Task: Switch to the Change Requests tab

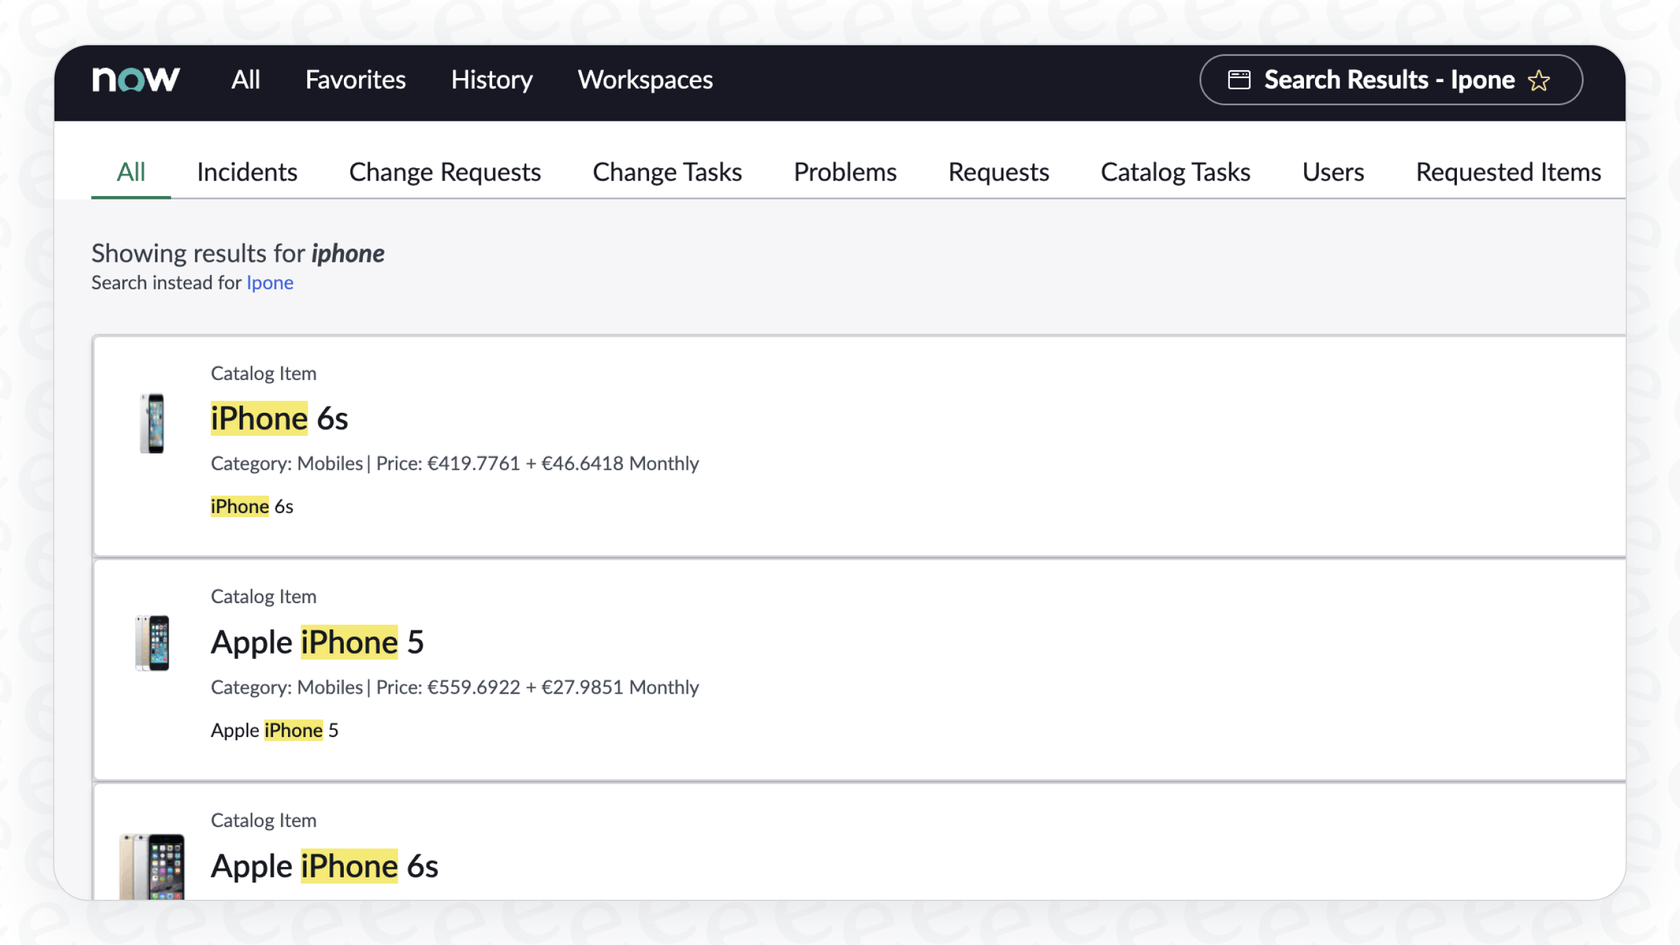Action: tap(444, 172)
